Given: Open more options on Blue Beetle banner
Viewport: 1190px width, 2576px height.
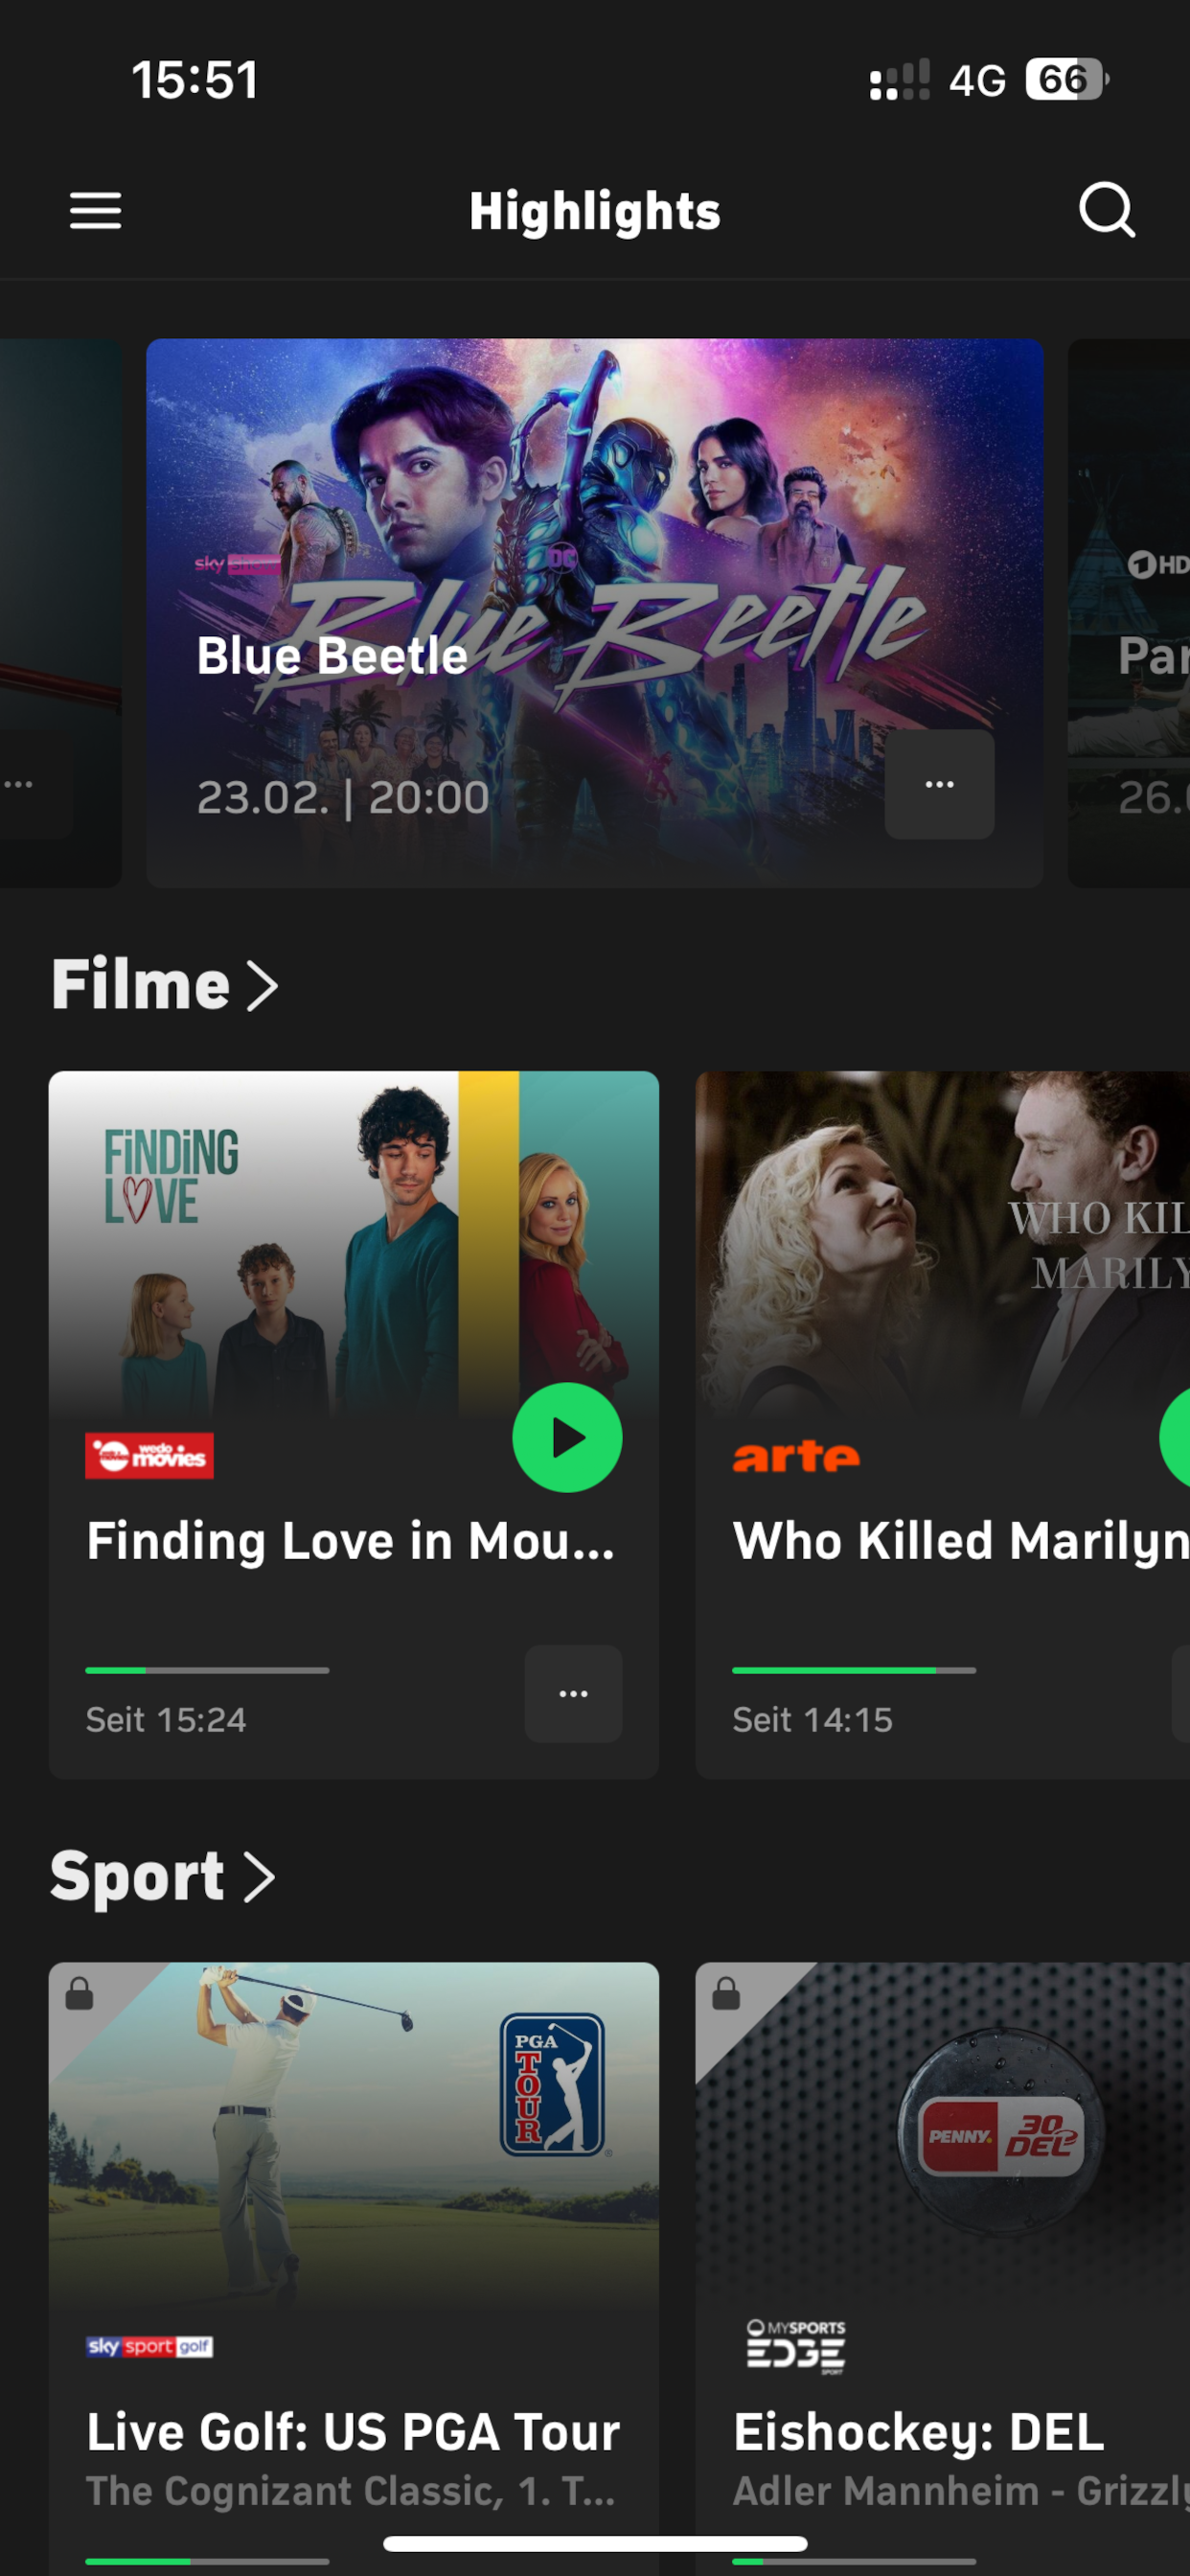Looking at the screenshot, I should pos(939,784).
